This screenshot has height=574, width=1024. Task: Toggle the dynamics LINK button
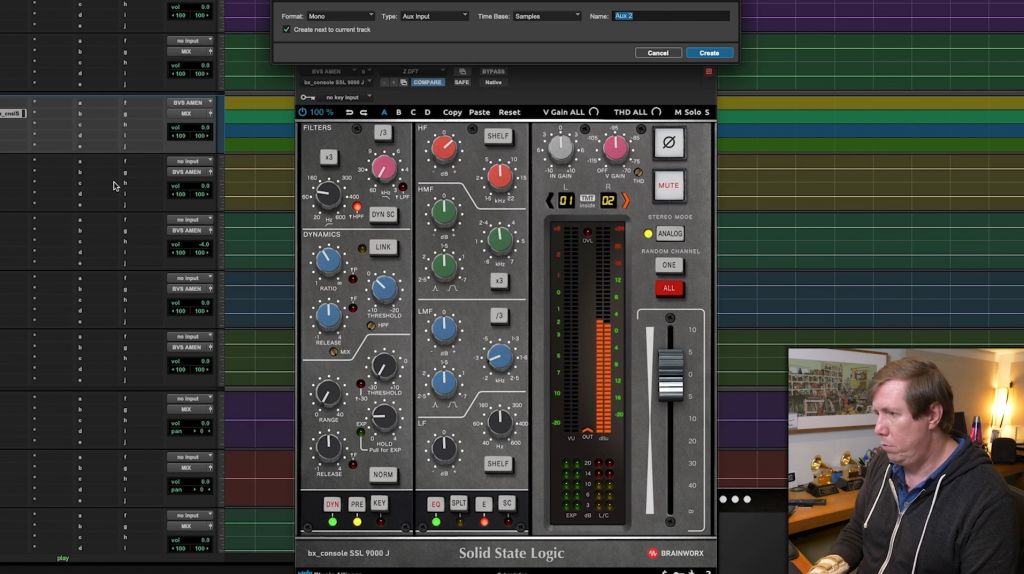pos(383,247)
